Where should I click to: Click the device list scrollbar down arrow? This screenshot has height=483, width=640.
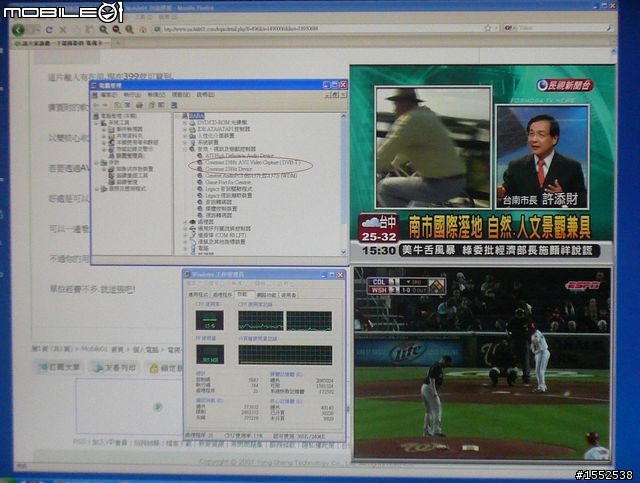[343, 252]
